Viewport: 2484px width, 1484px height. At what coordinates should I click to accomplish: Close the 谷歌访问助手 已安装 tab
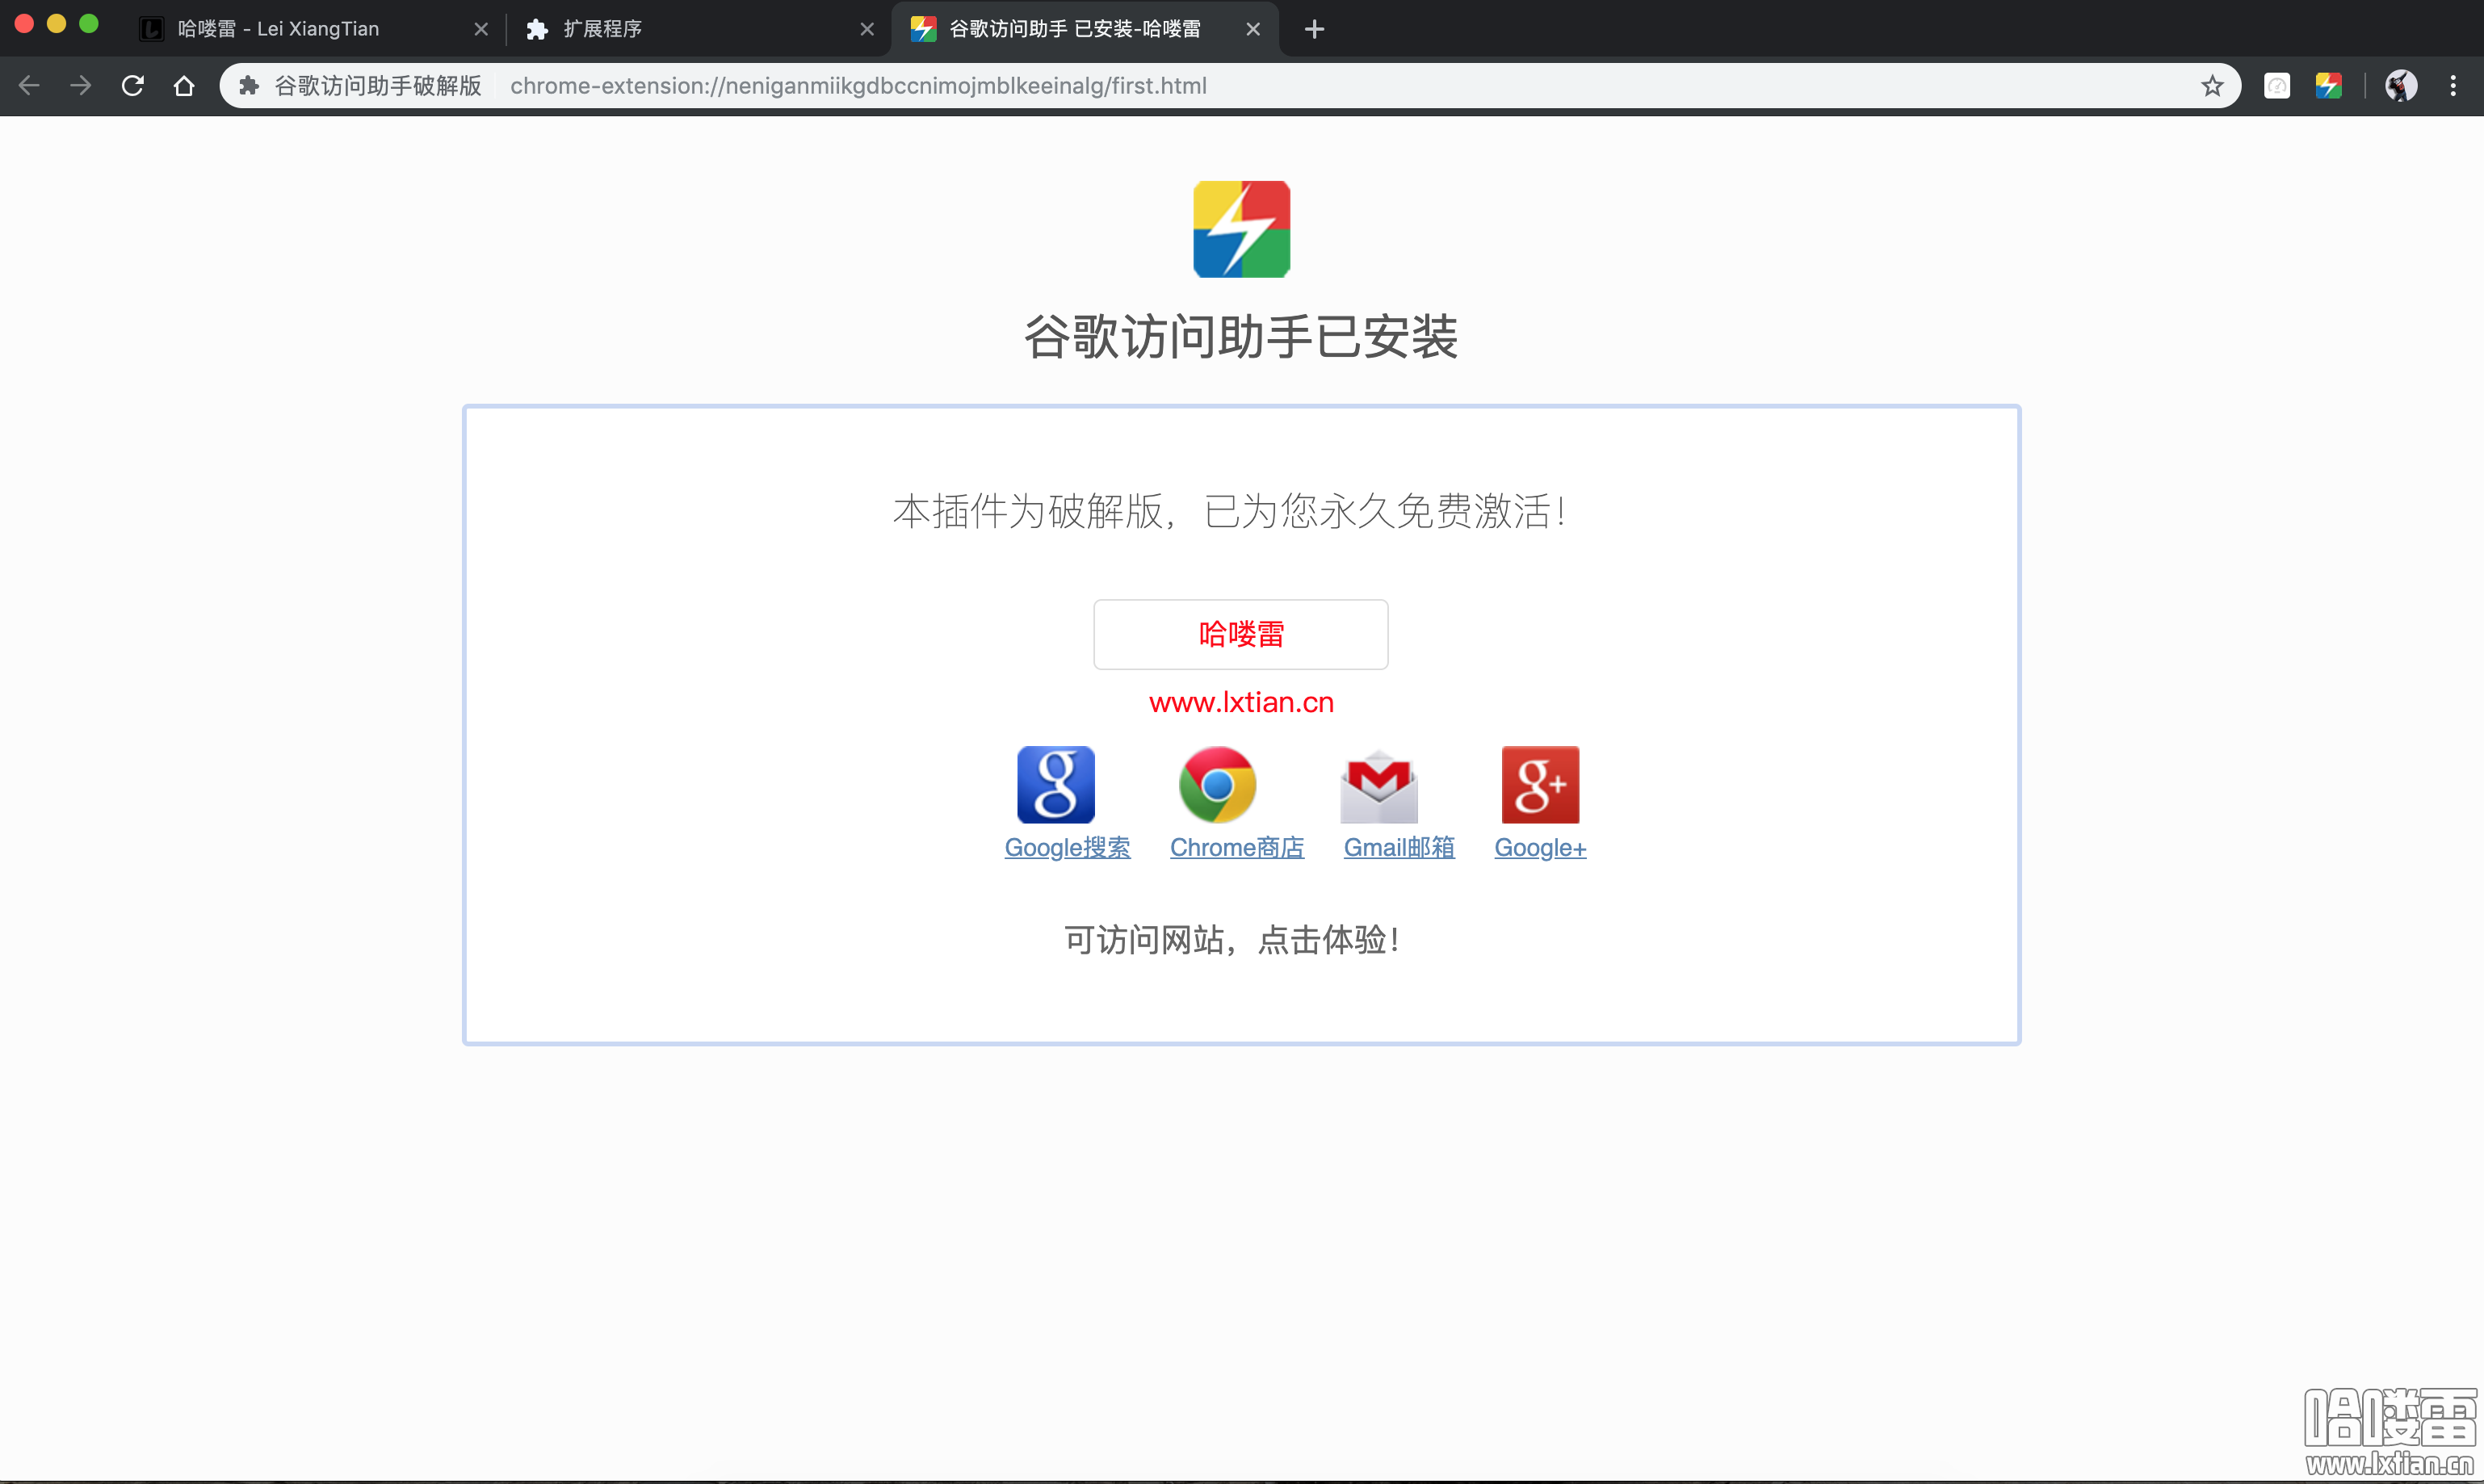(x=1253, y=29)
